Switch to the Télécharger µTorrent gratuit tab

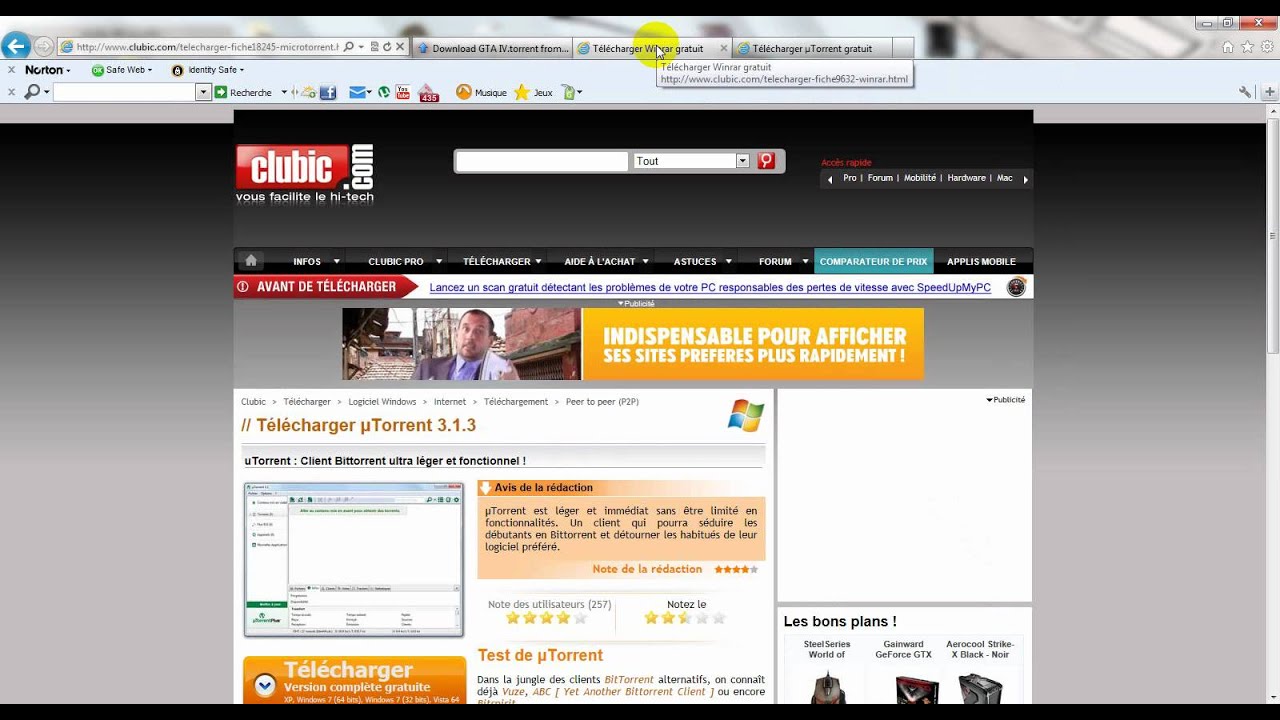tap(811, 48)
